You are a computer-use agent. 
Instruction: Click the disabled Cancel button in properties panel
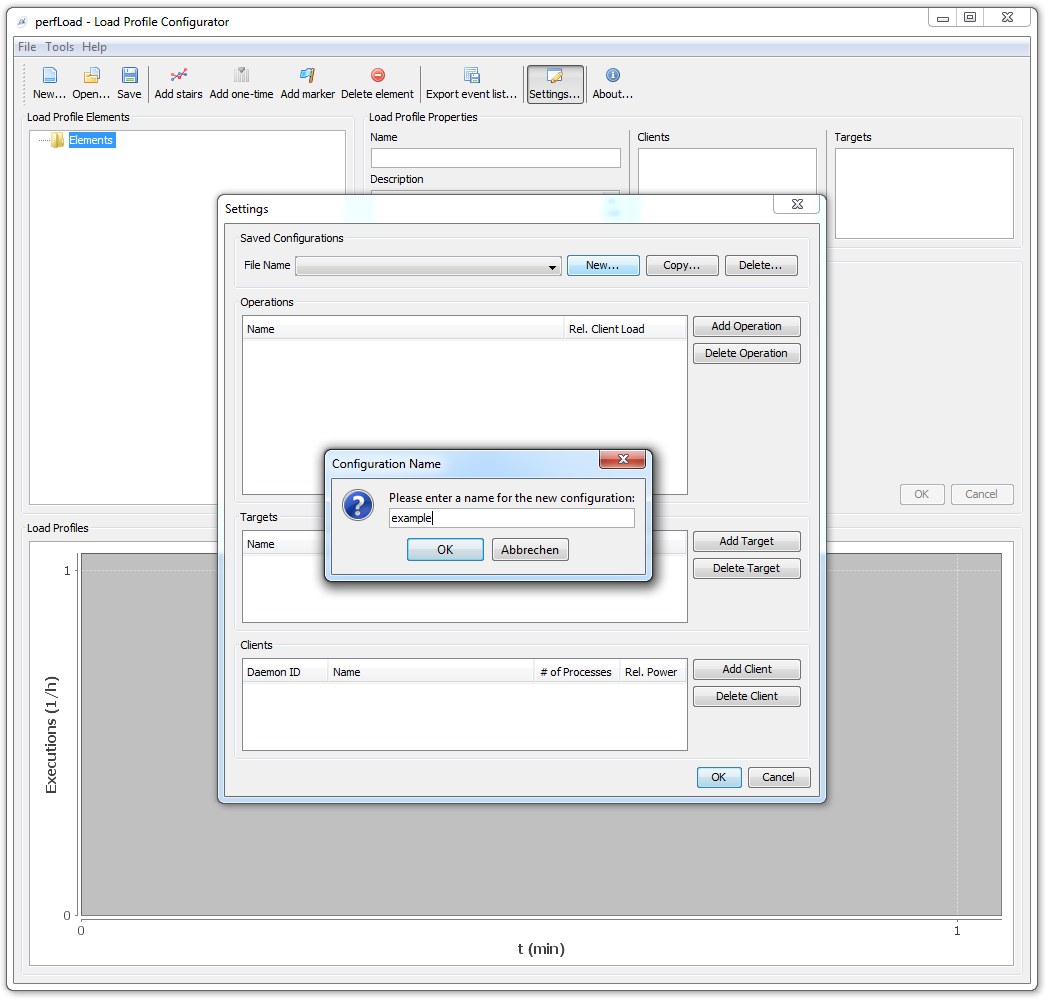point(982,495)
